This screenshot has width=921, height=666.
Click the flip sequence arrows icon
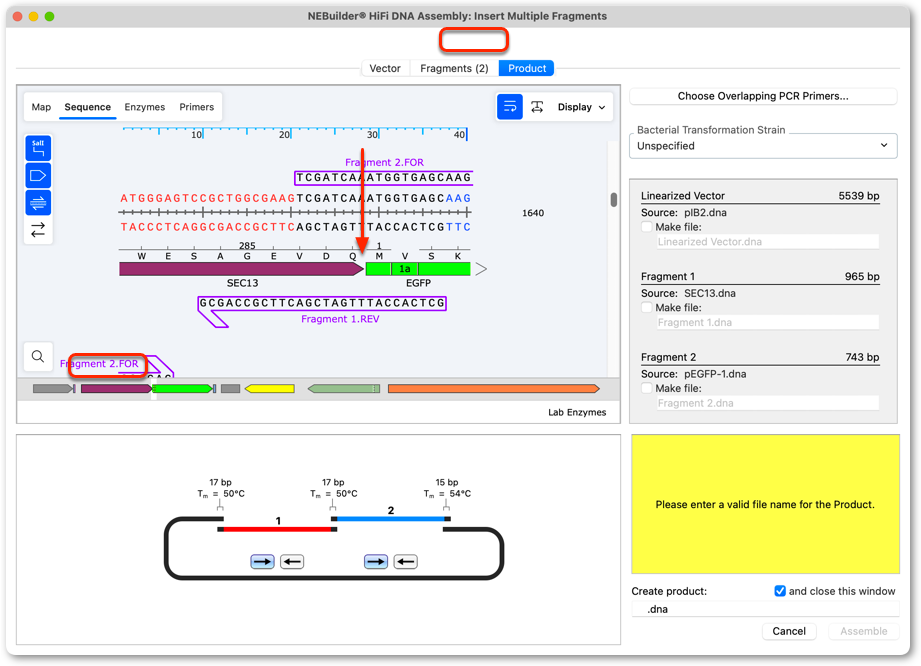coord(38,230)
